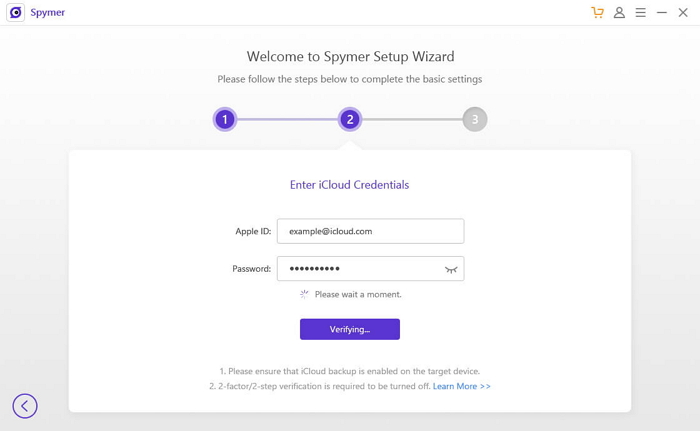Click the Verifying button
Image resolution: width=700 pixels, height=431 pixels.
(x=350, y=329)
